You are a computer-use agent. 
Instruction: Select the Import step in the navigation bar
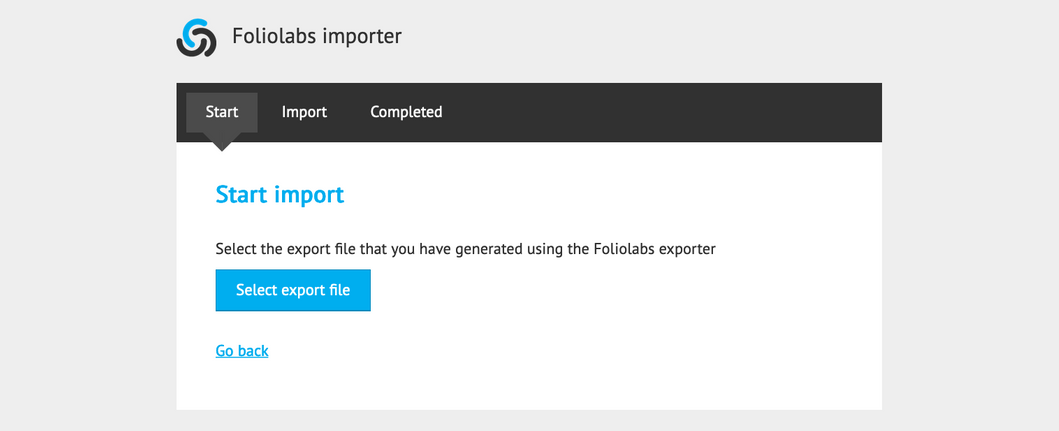point(304,112)
